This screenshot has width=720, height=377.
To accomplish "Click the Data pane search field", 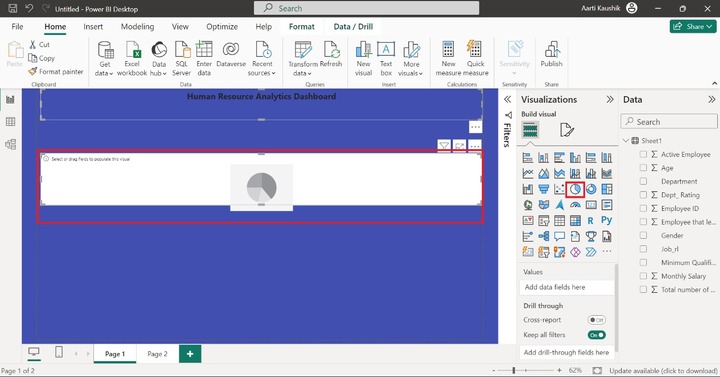I will 669,122.
